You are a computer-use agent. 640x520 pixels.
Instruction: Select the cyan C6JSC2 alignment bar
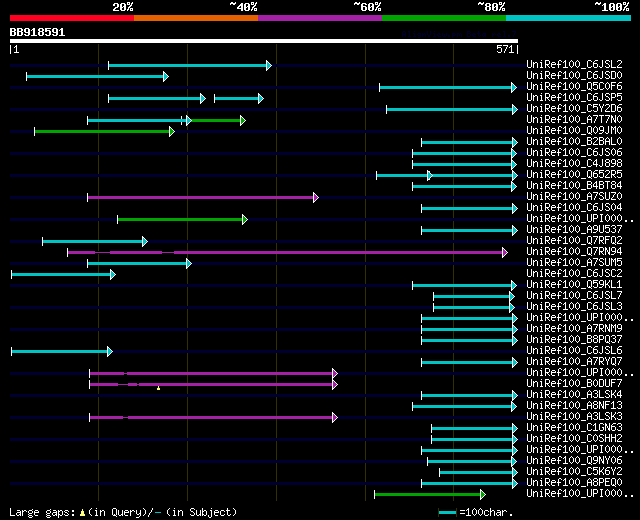pyautogui.click(x=63, y=274)
